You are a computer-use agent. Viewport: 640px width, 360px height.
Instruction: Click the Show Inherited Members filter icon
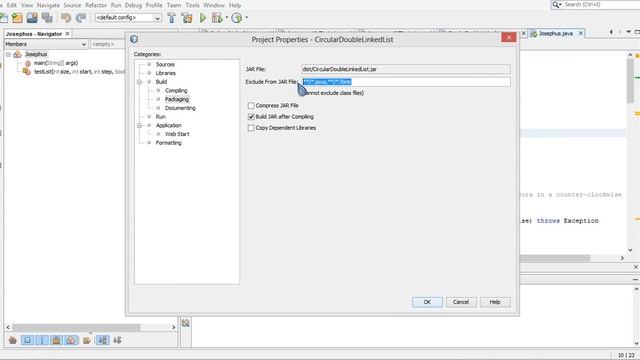point(13,340)
